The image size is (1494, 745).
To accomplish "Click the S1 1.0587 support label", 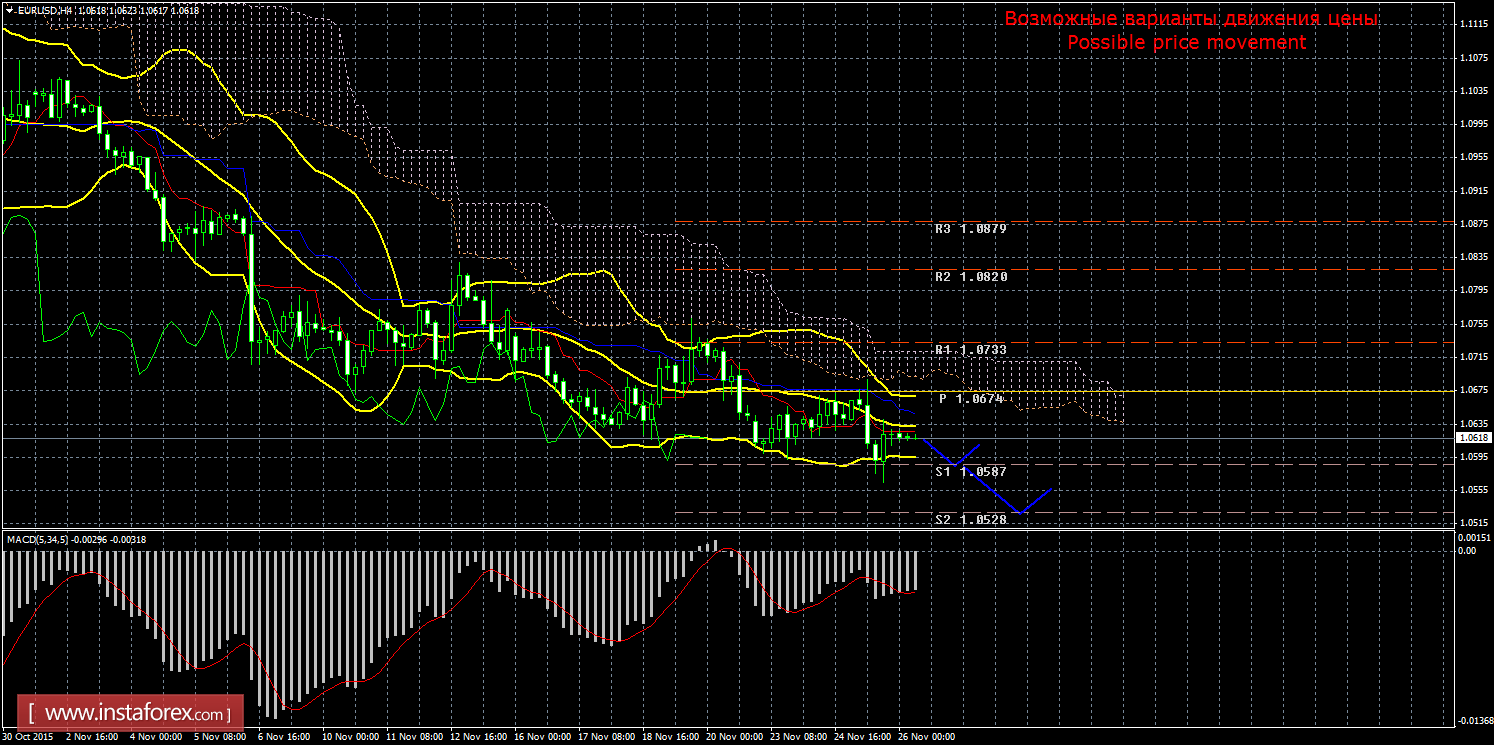I will [x=970, y=471].
